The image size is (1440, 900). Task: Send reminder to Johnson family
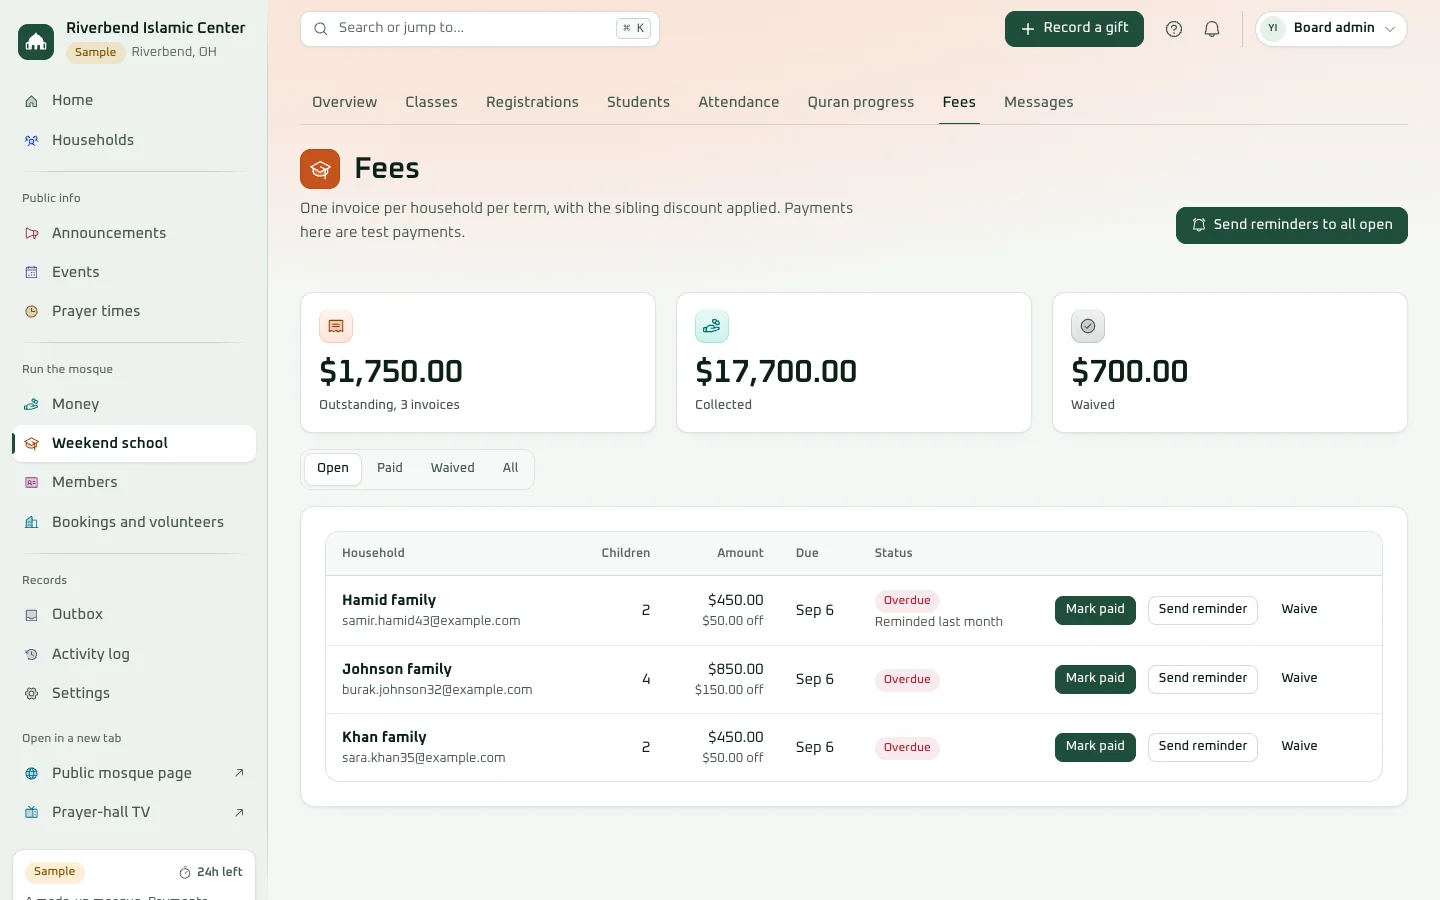click(1203, 679)
